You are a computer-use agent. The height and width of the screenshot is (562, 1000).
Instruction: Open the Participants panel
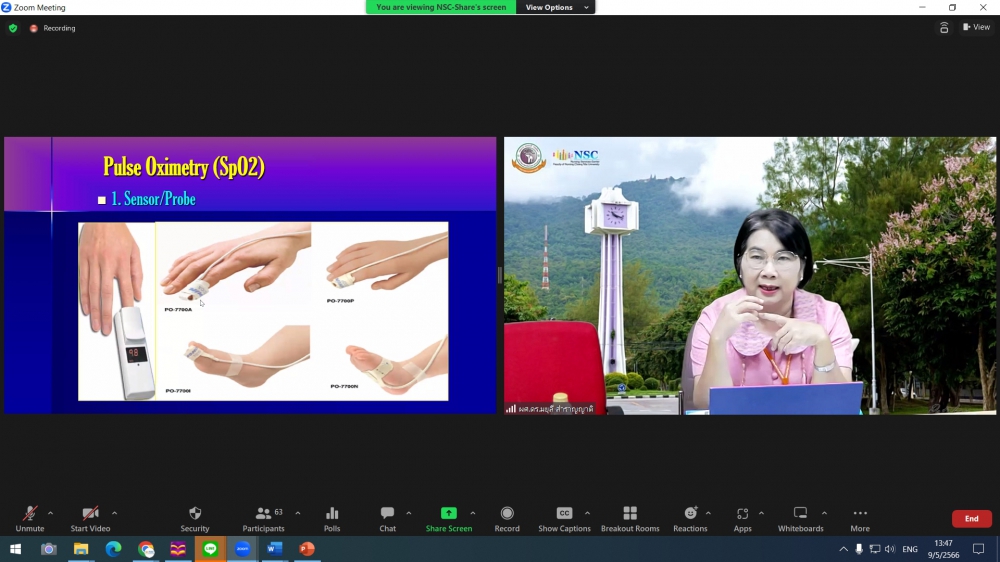(263, 518)
